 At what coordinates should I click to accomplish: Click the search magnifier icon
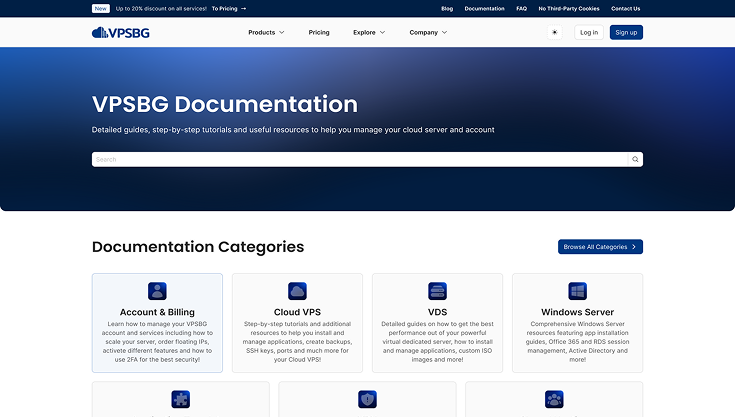pos(635,159)
